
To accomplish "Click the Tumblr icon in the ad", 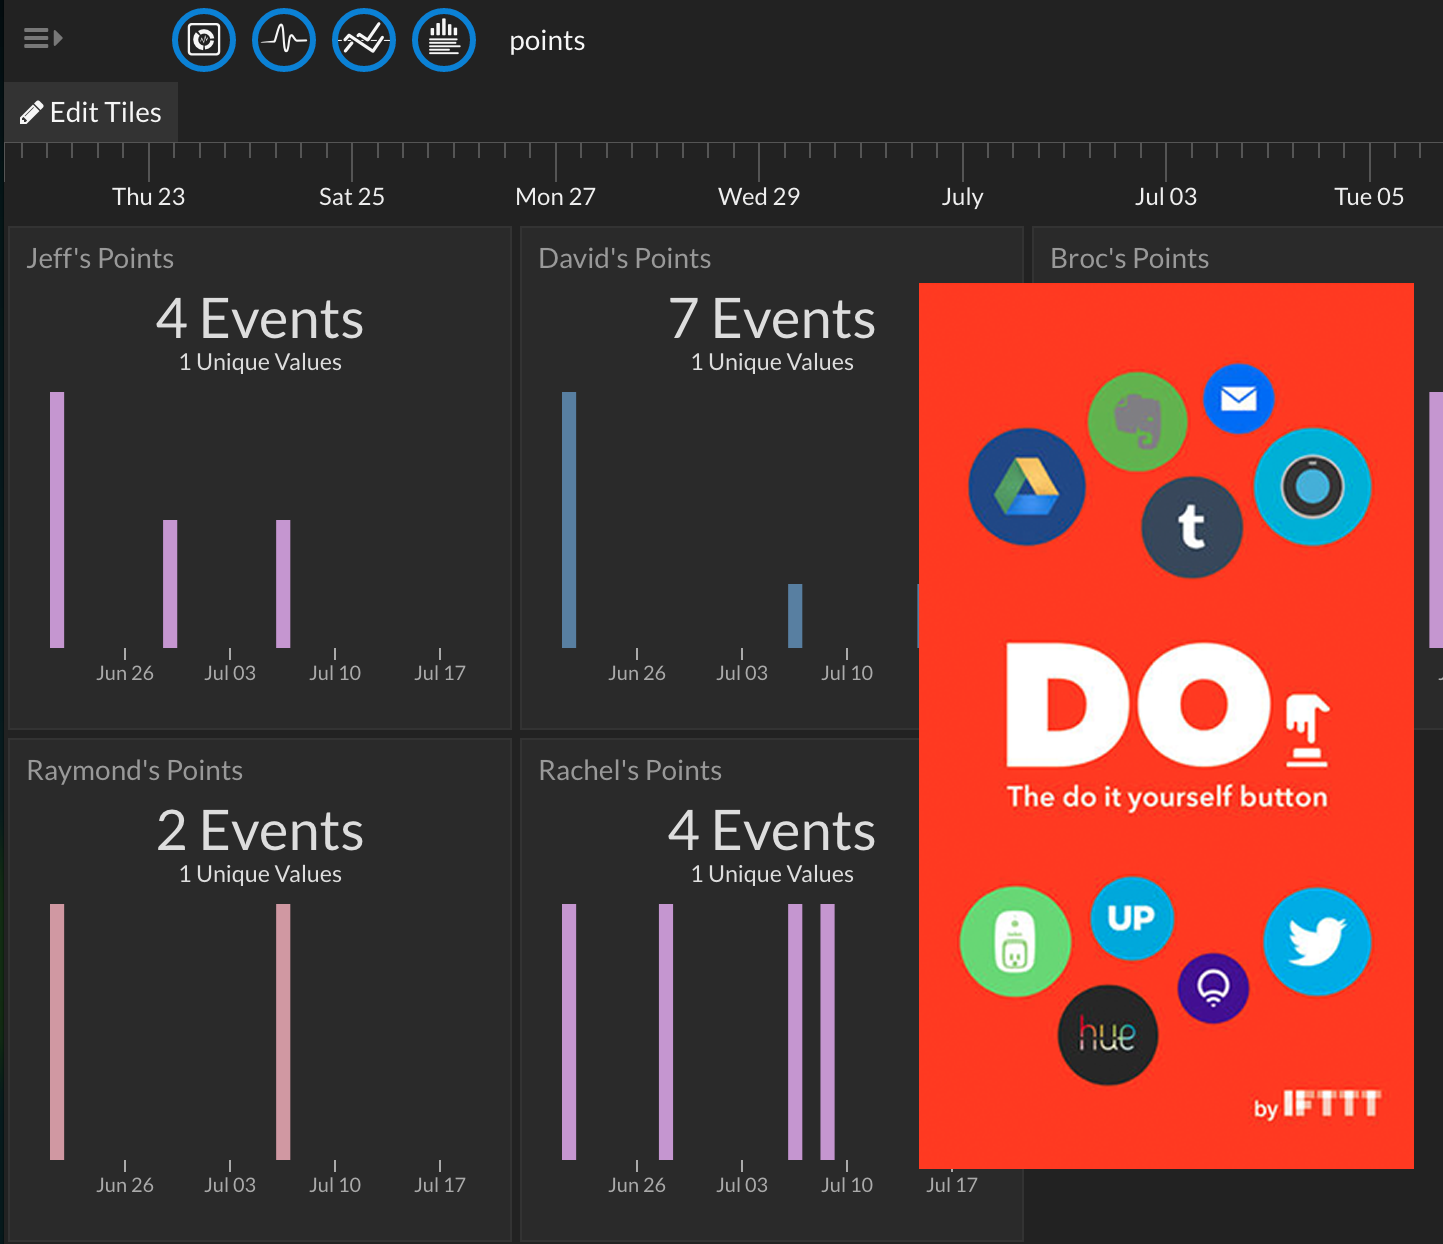I will 1192,527.
